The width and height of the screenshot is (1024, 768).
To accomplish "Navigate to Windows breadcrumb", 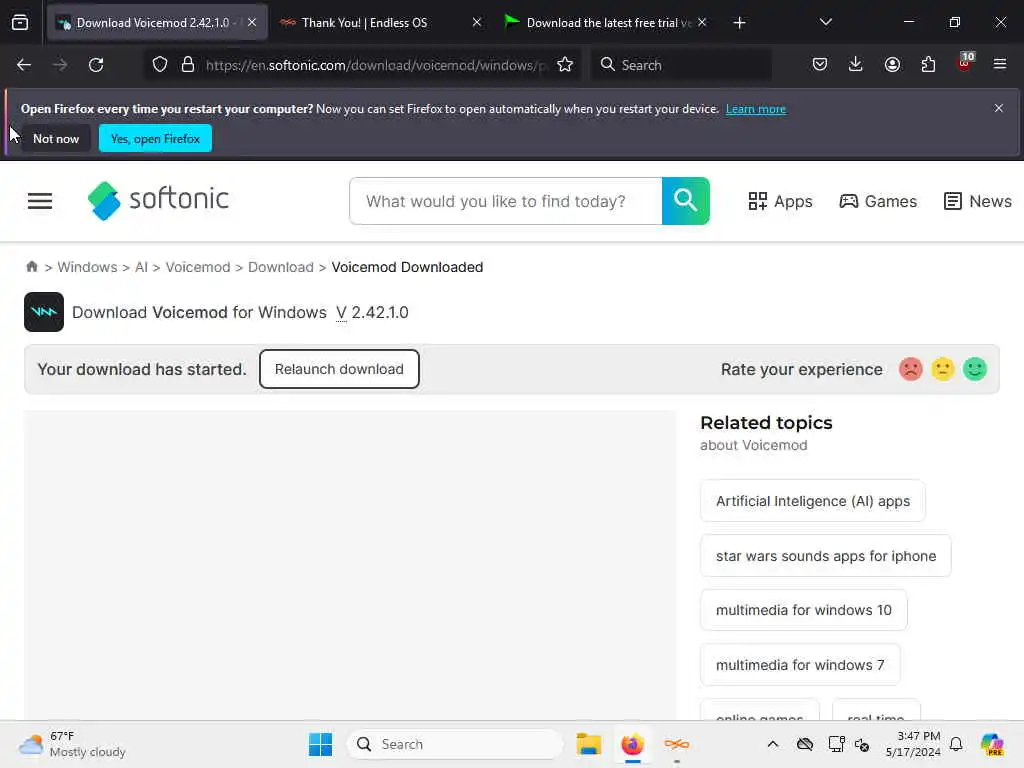I will [x=88, y=267].
